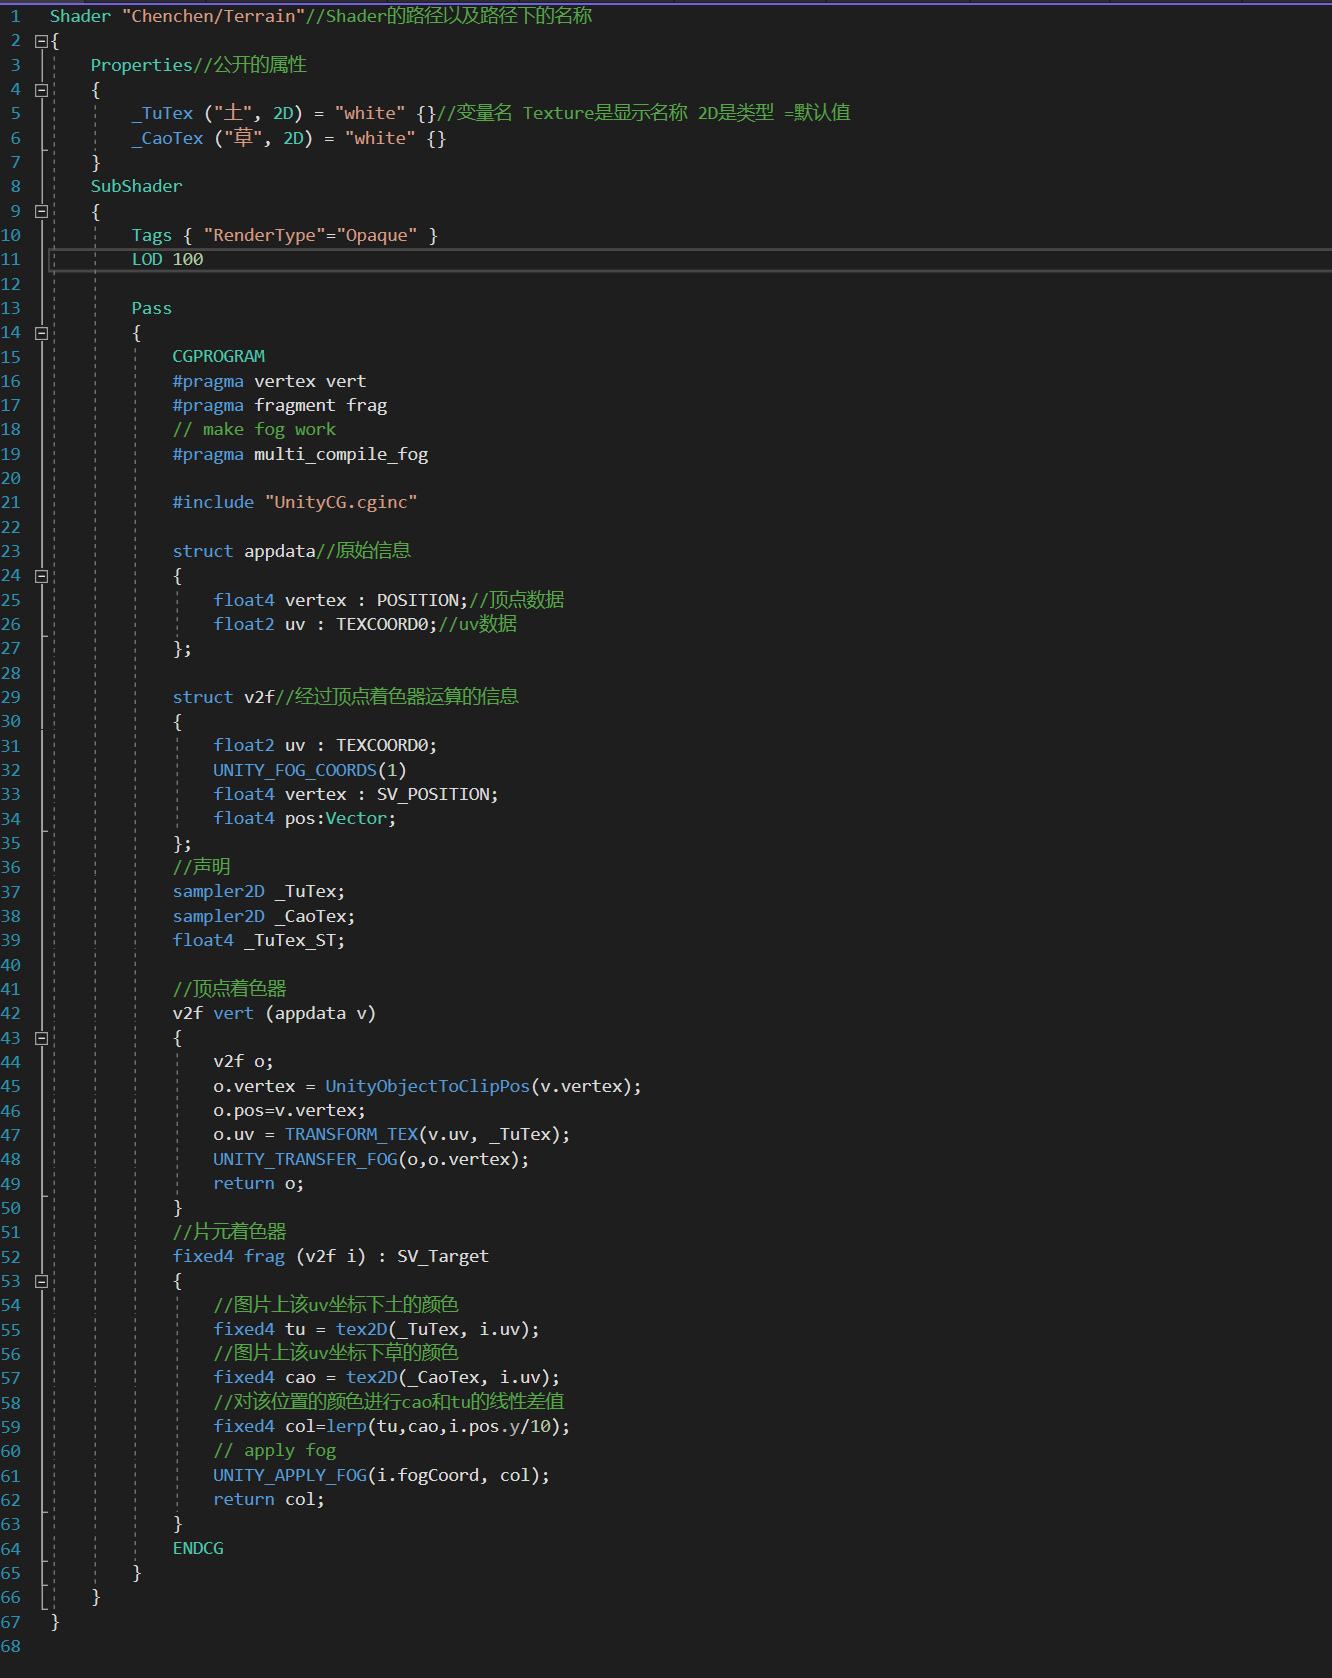Click line number 68 at the bottom
This screenshot has width=1332, height=1678.
11,1646
